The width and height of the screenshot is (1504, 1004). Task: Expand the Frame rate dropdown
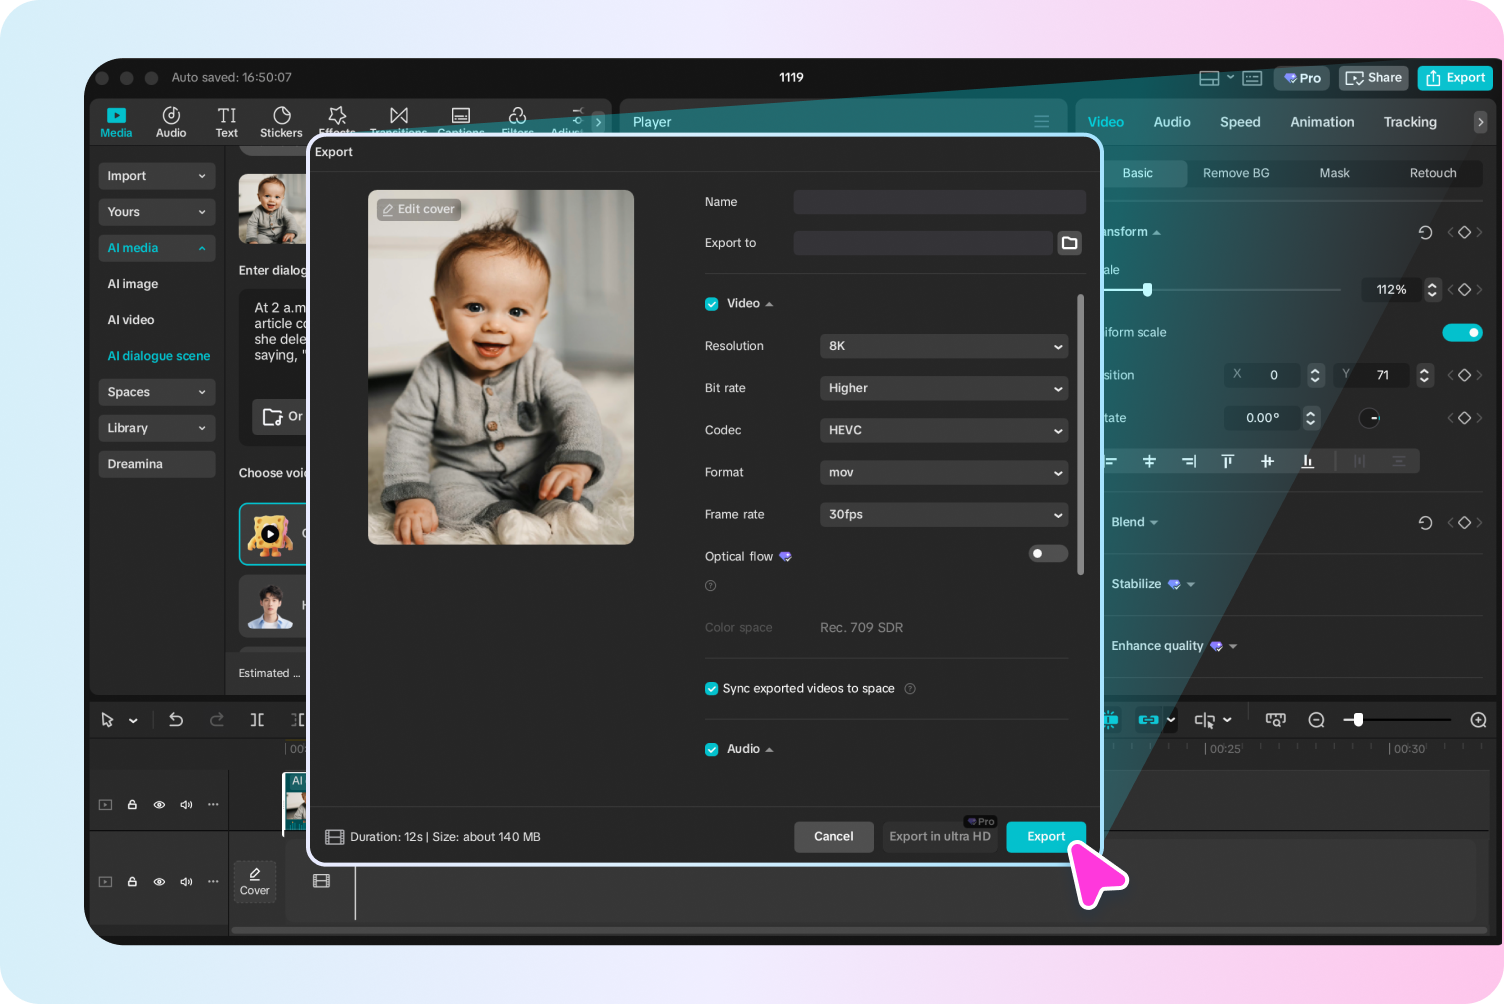click(943, 514)
